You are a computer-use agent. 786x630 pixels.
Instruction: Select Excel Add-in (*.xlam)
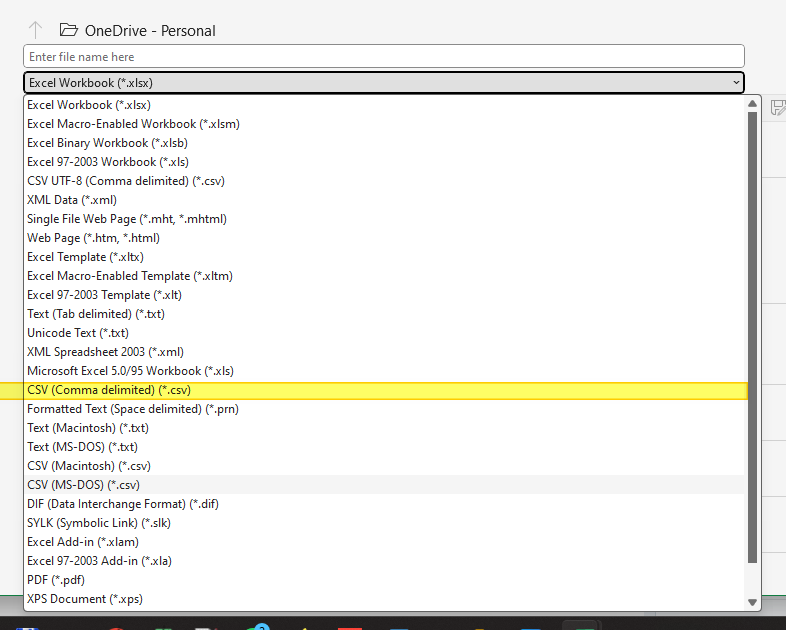(385, 542)
